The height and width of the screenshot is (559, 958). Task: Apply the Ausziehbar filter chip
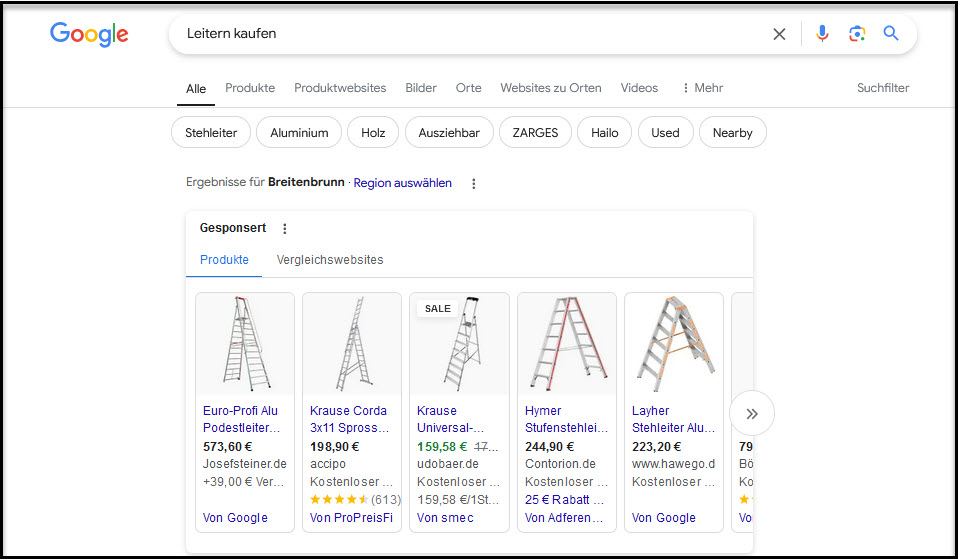pyautogui.click(x=449, y=133)
